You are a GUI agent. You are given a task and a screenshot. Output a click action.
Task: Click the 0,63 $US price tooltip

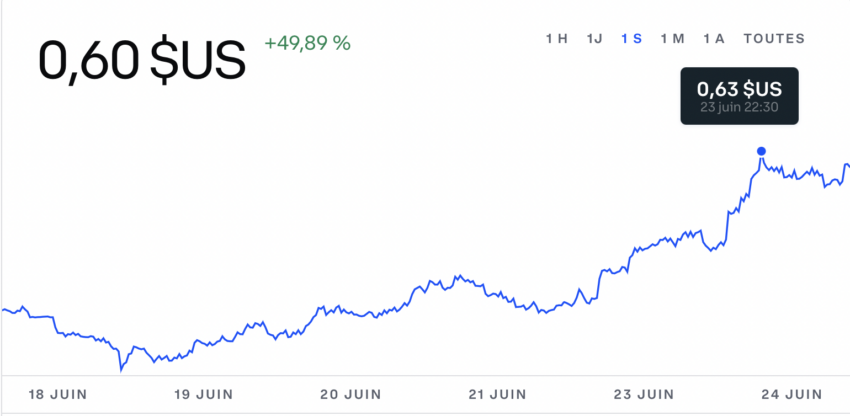739,96
